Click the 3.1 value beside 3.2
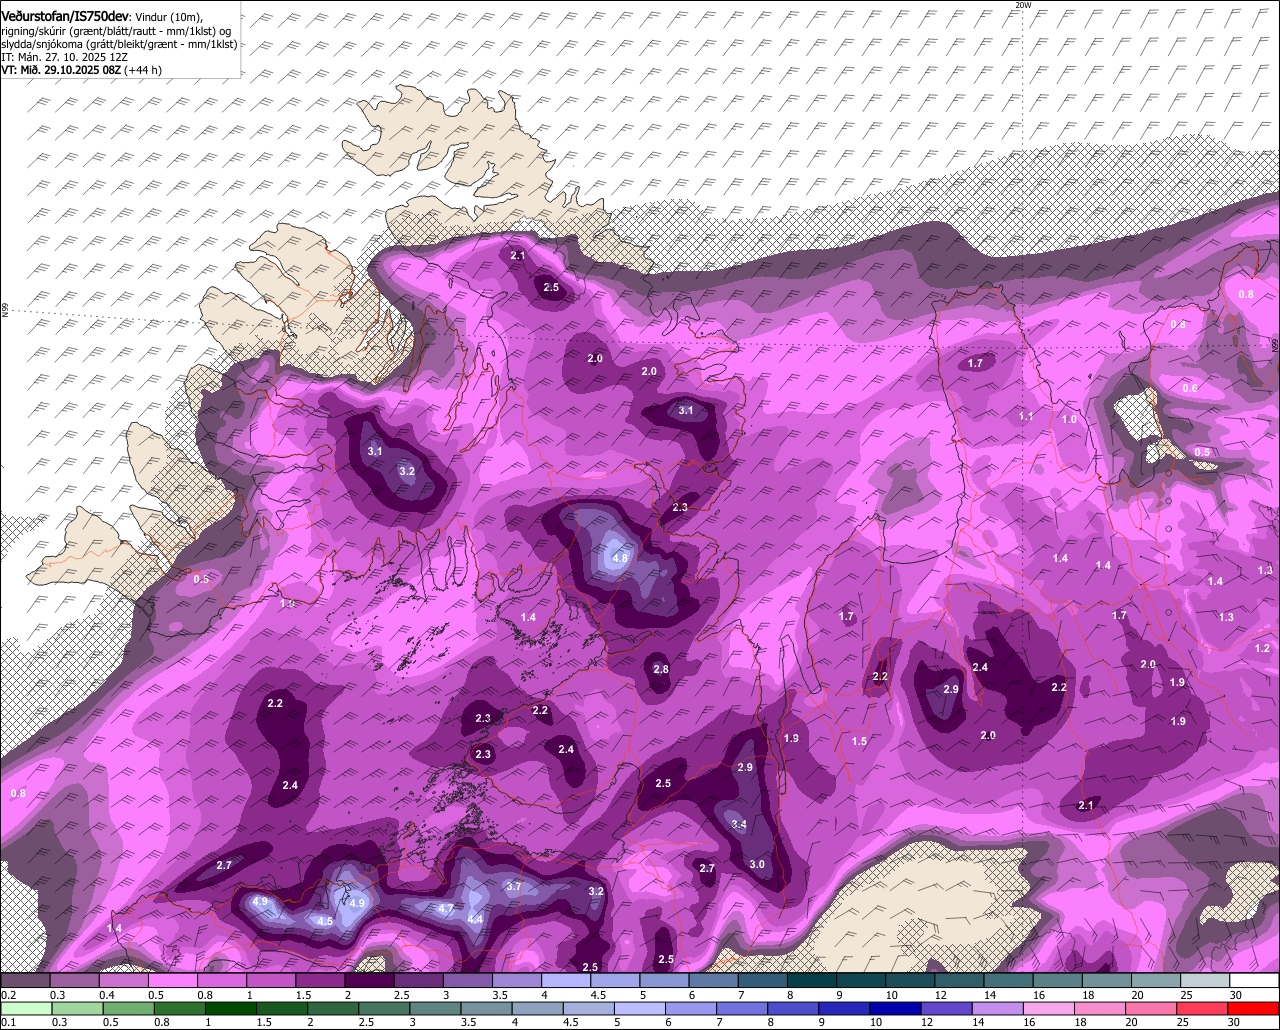This screenshot has width=1280, height=1030. [x=375, y=451]
